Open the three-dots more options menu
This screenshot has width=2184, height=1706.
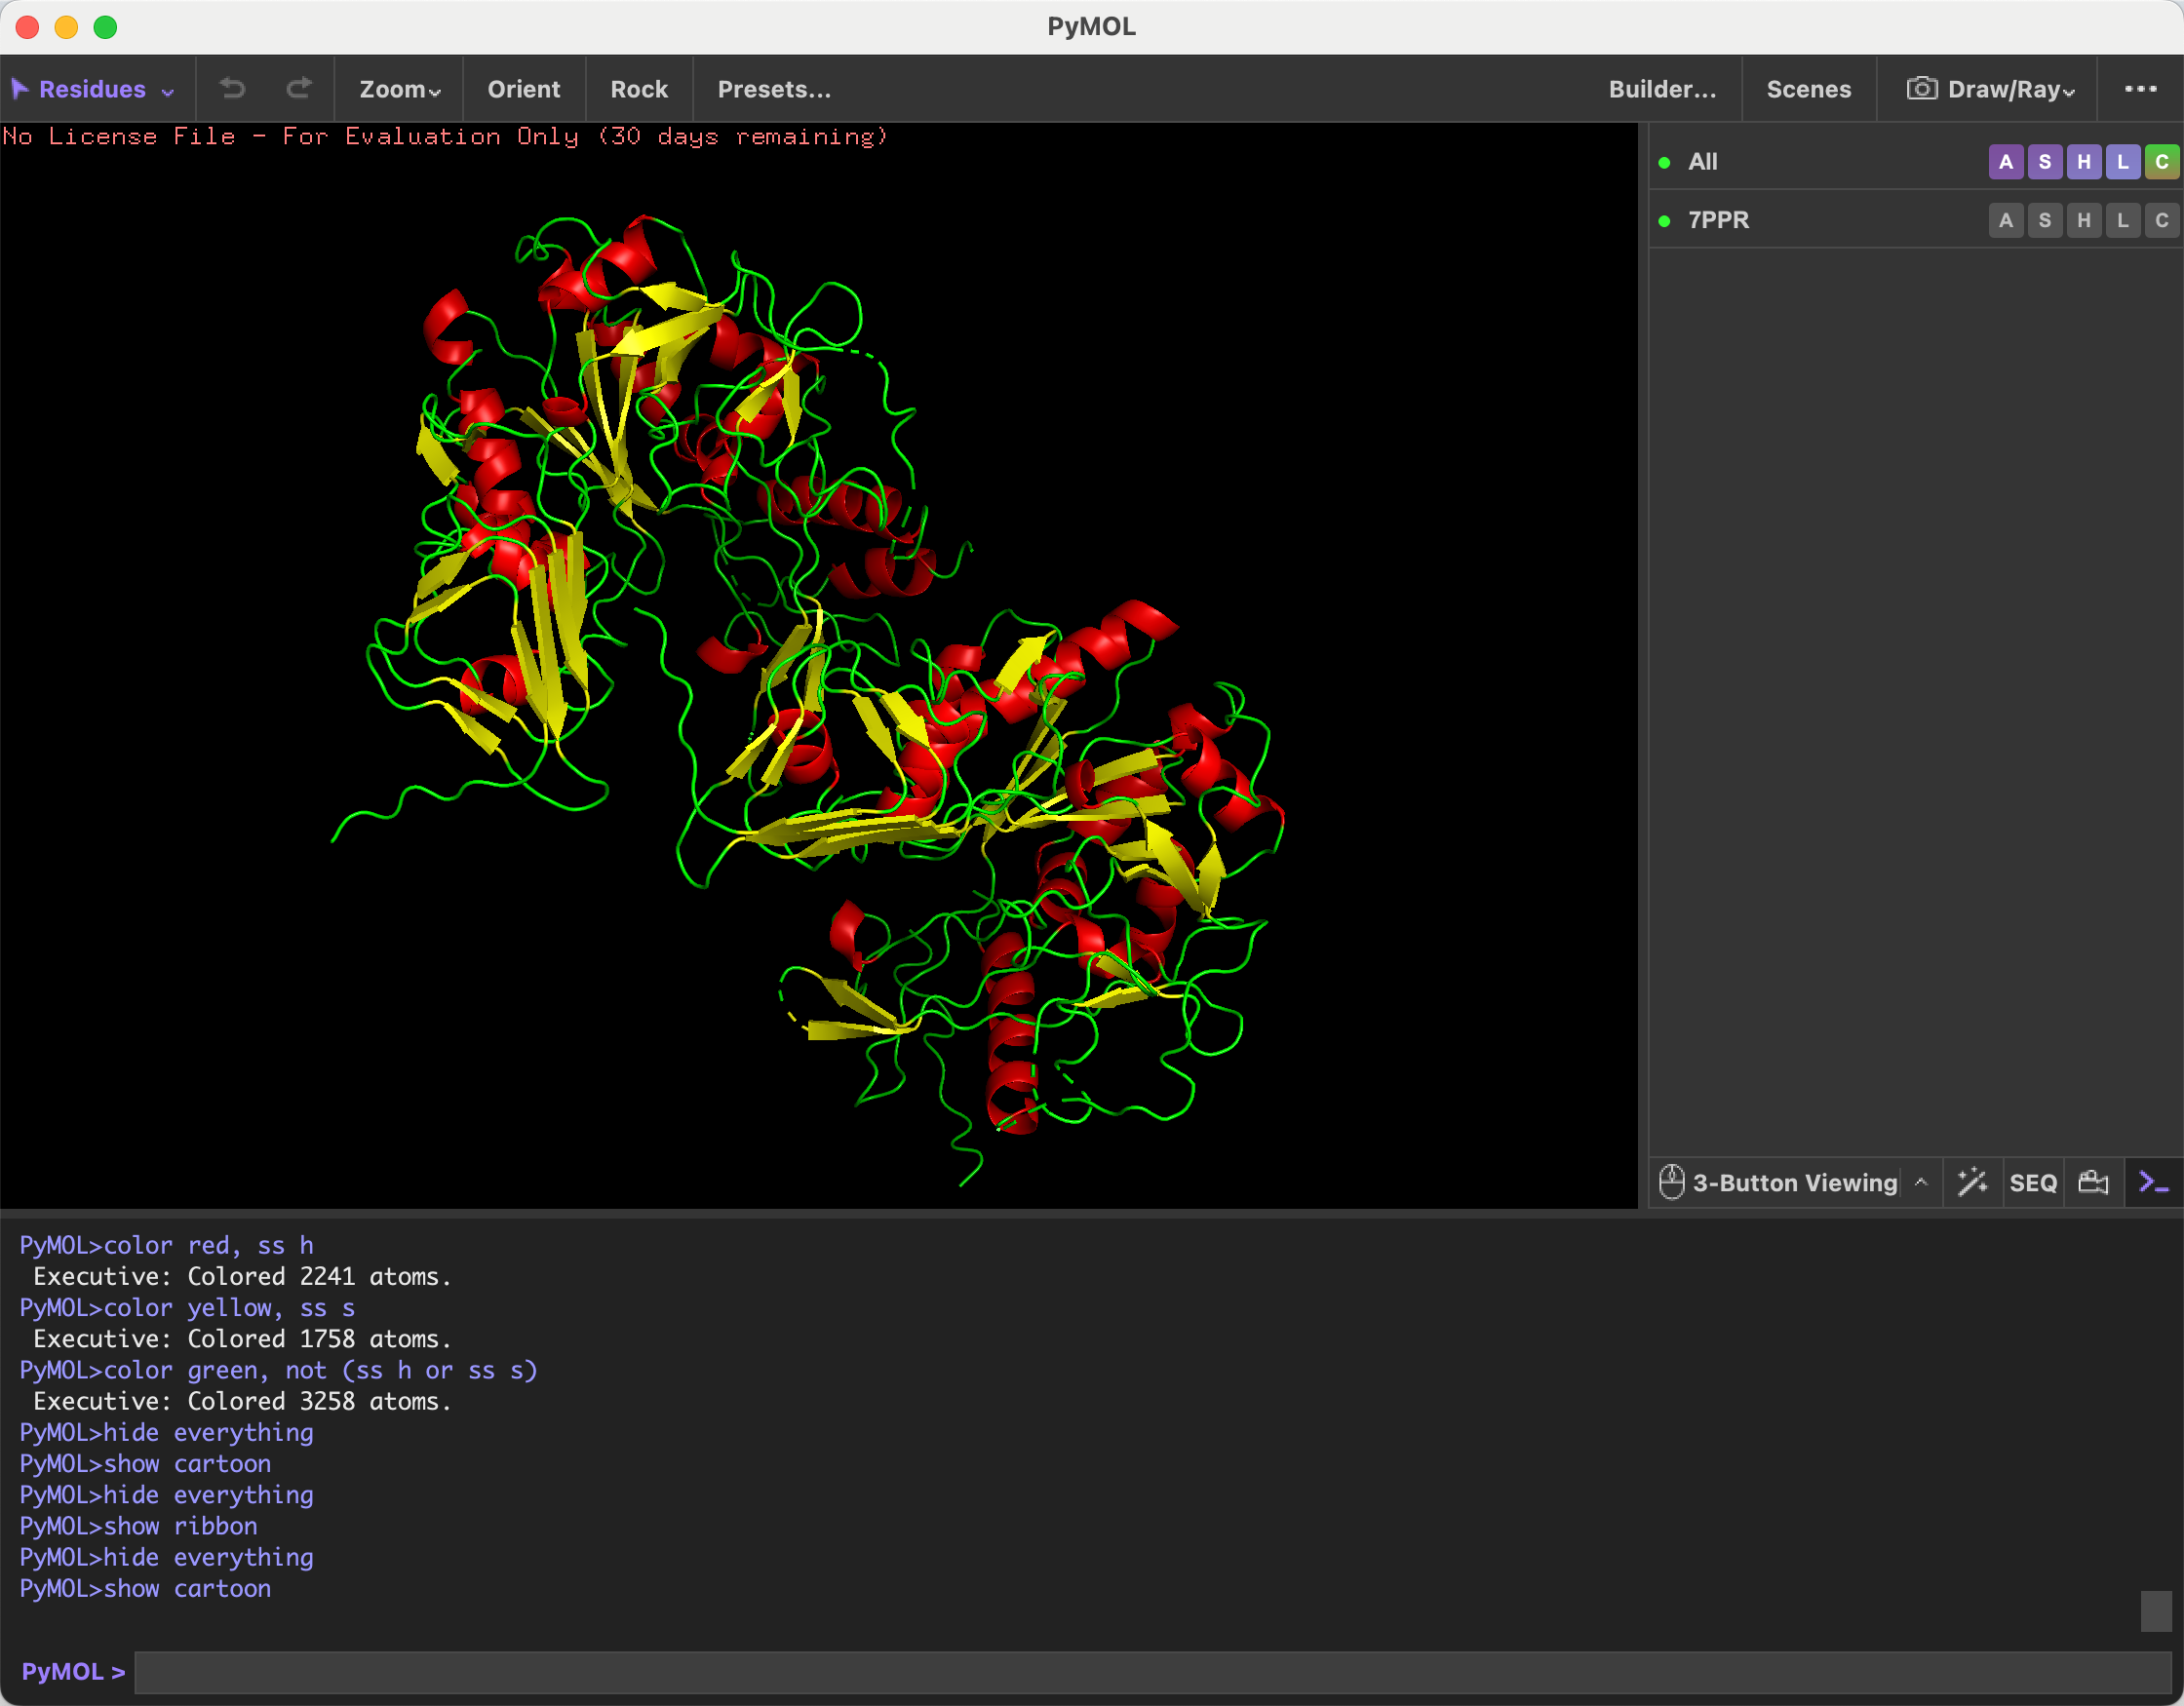(2140, 89)
